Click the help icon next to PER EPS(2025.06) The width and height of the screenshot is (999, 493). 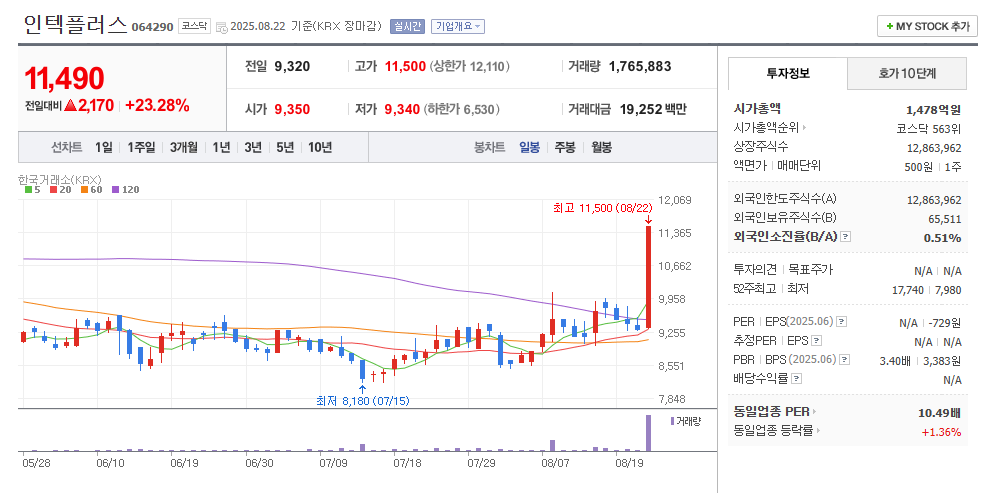pos(842,322)
